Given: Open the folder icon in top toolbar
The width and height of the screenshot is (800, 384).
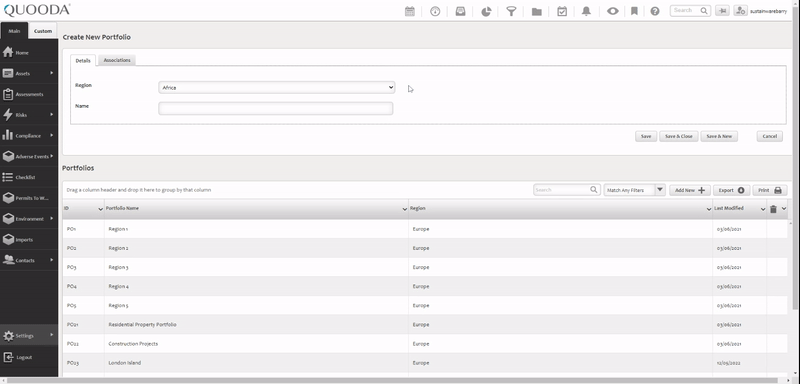Looking at the screenshot, I should (537, 11).
